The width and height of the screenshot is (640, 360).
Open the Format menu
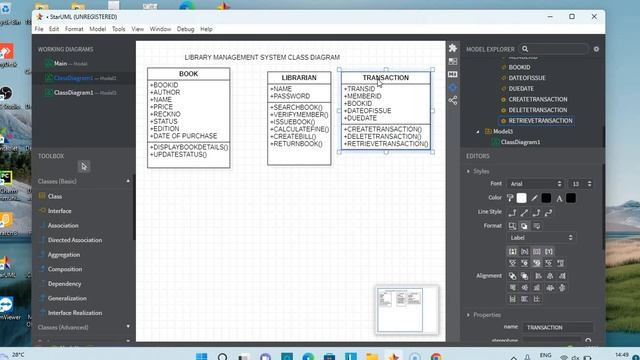pos(74,29)
